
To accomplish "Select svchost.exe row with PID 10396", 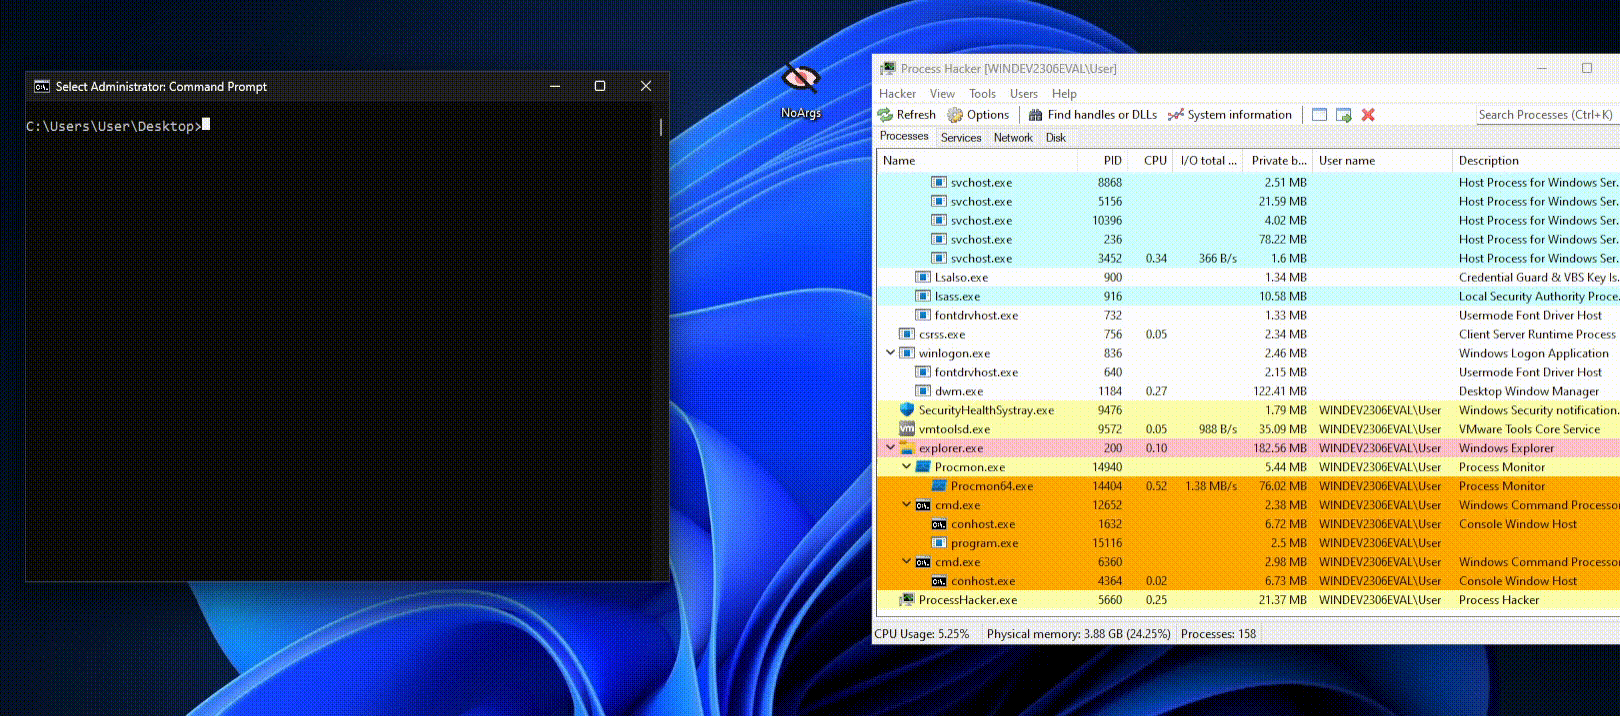I will 1248,220.
